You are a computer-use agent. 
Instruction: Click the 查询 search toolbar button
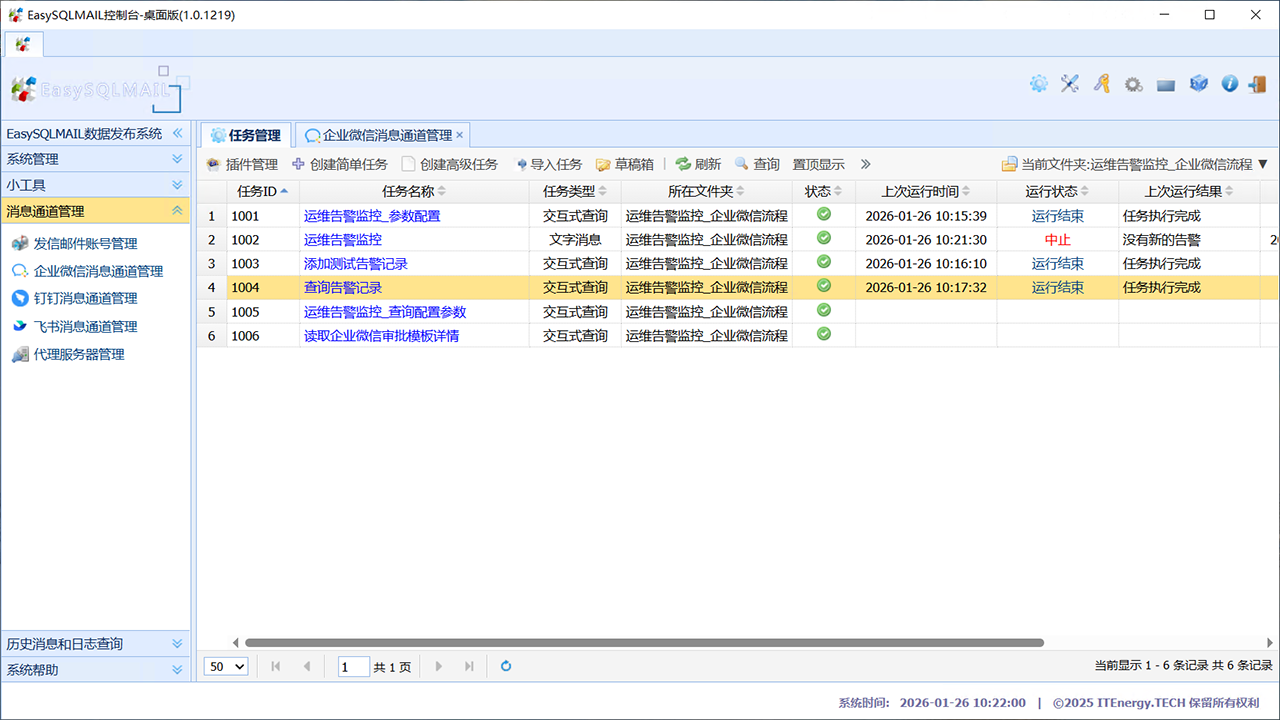(757, 164)
